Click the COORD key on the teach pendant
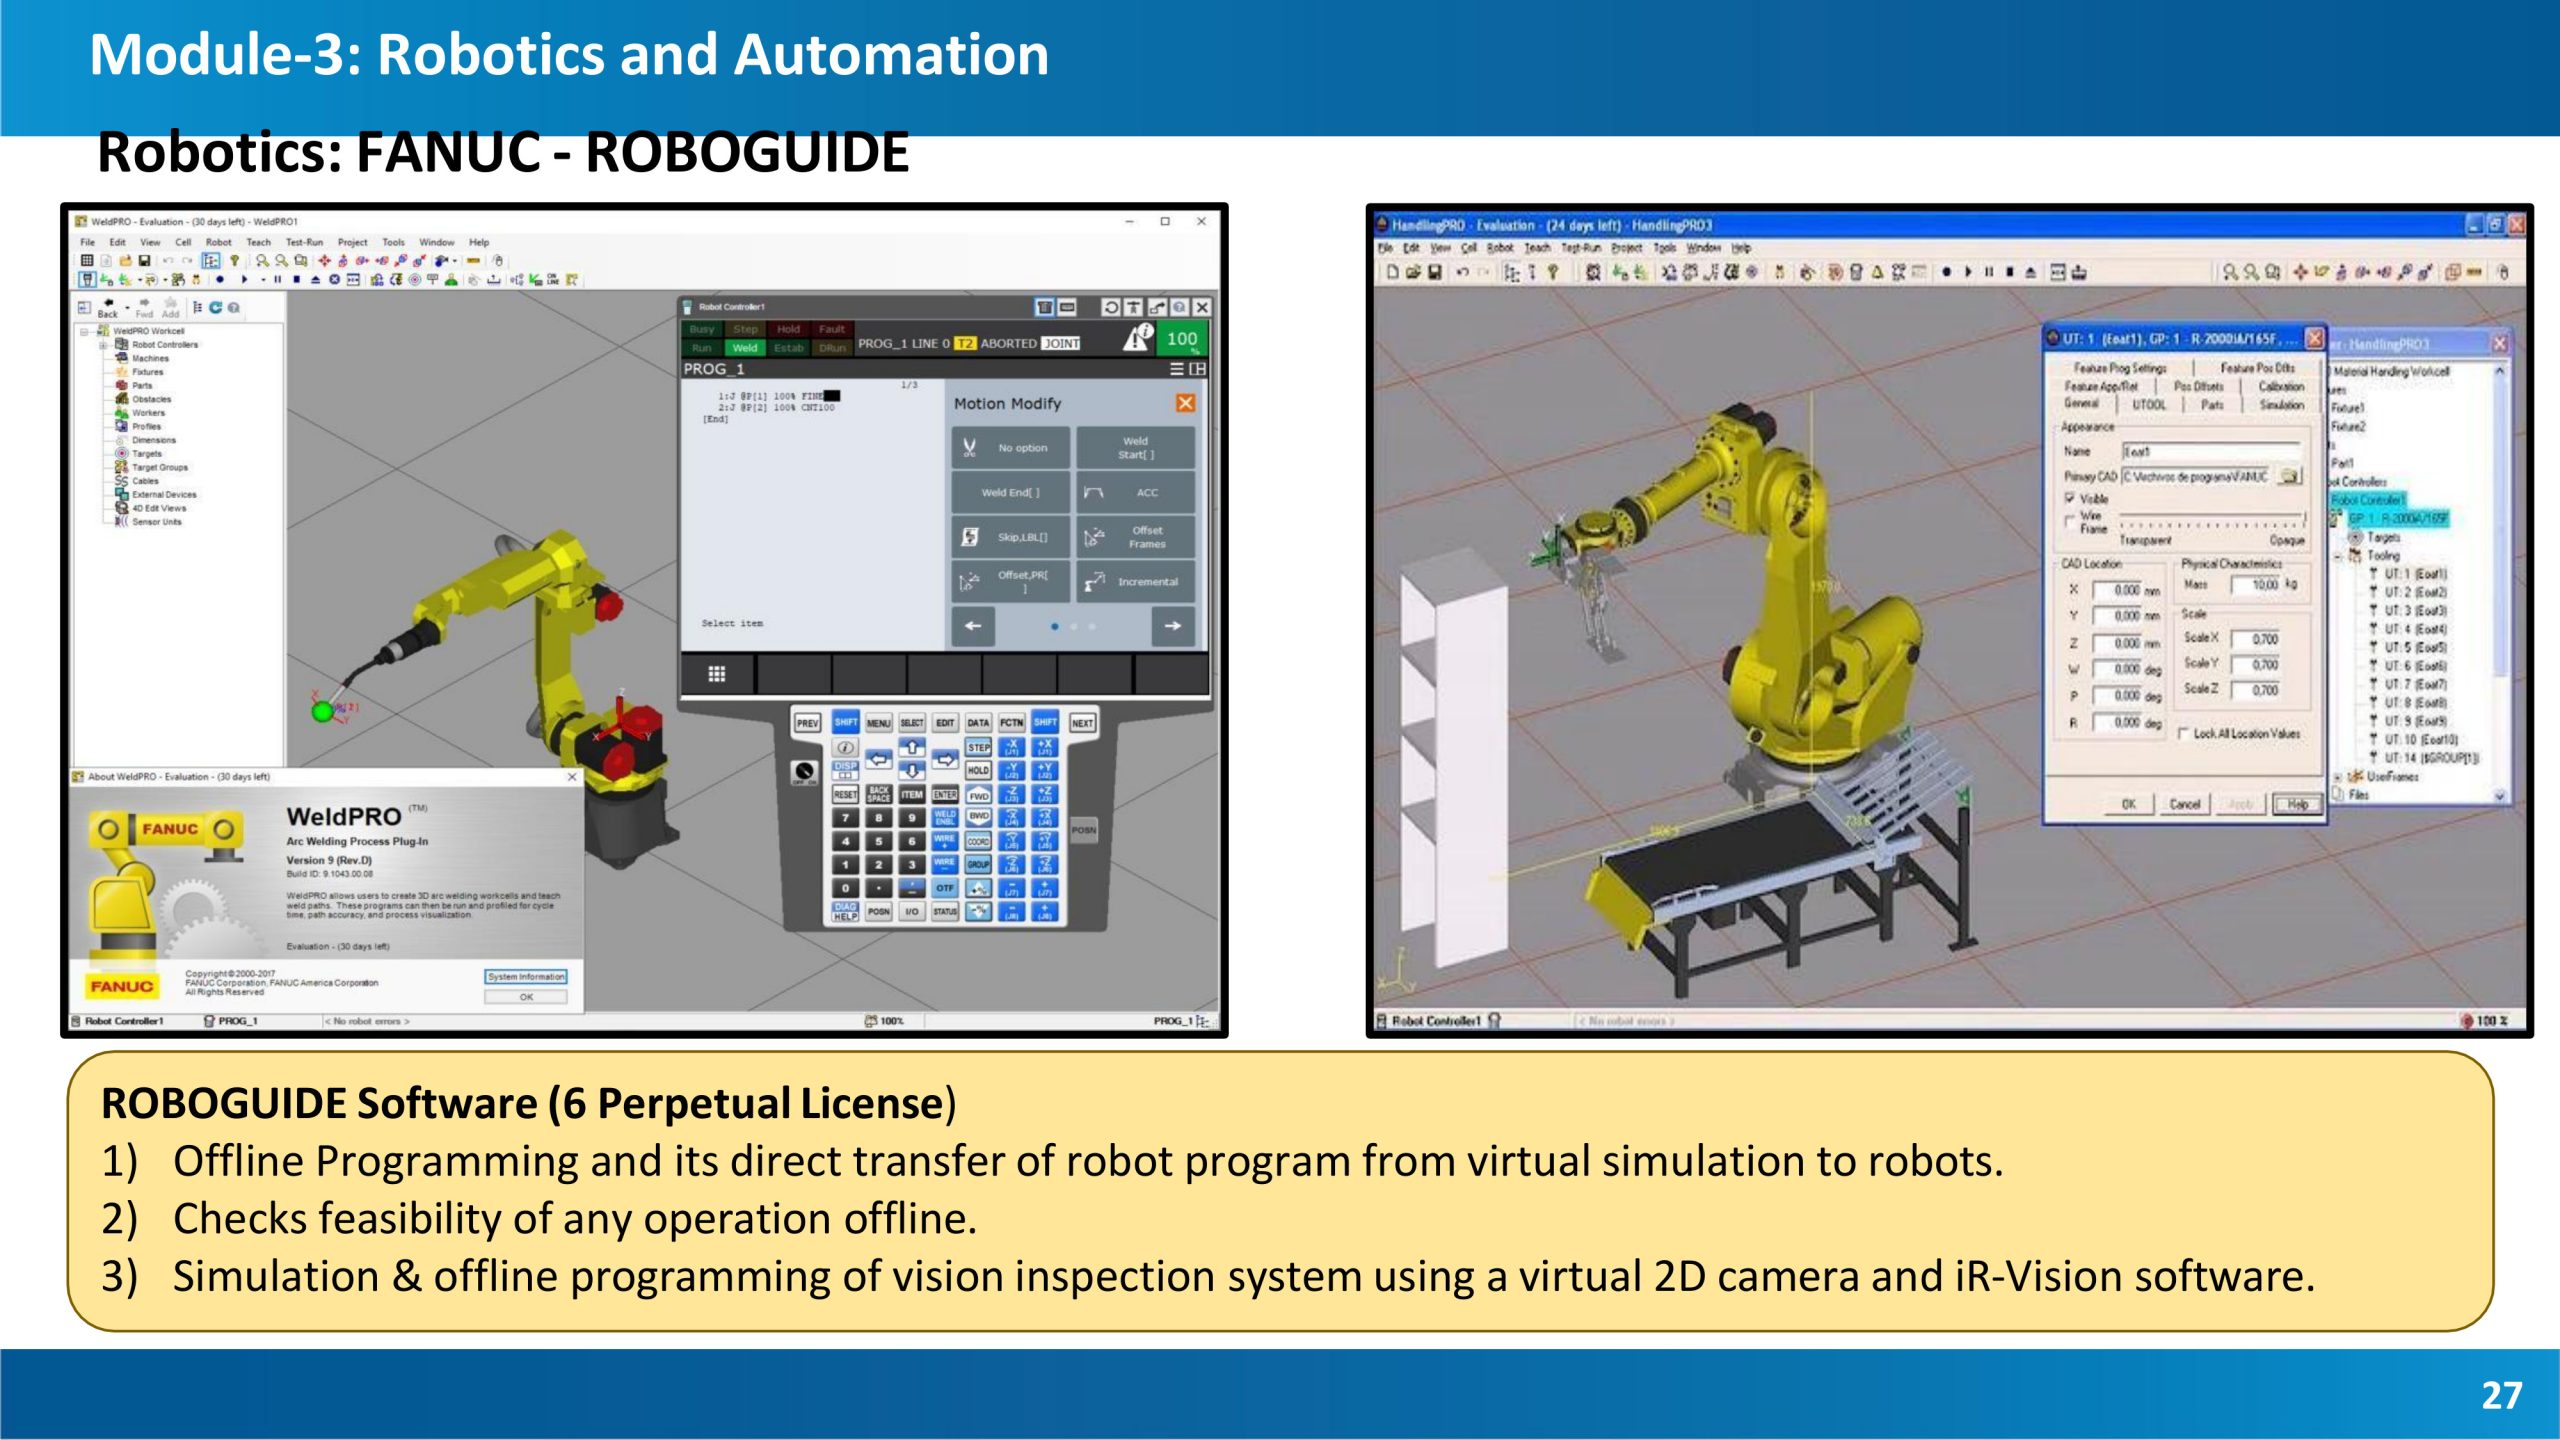 tap(978, 841)
